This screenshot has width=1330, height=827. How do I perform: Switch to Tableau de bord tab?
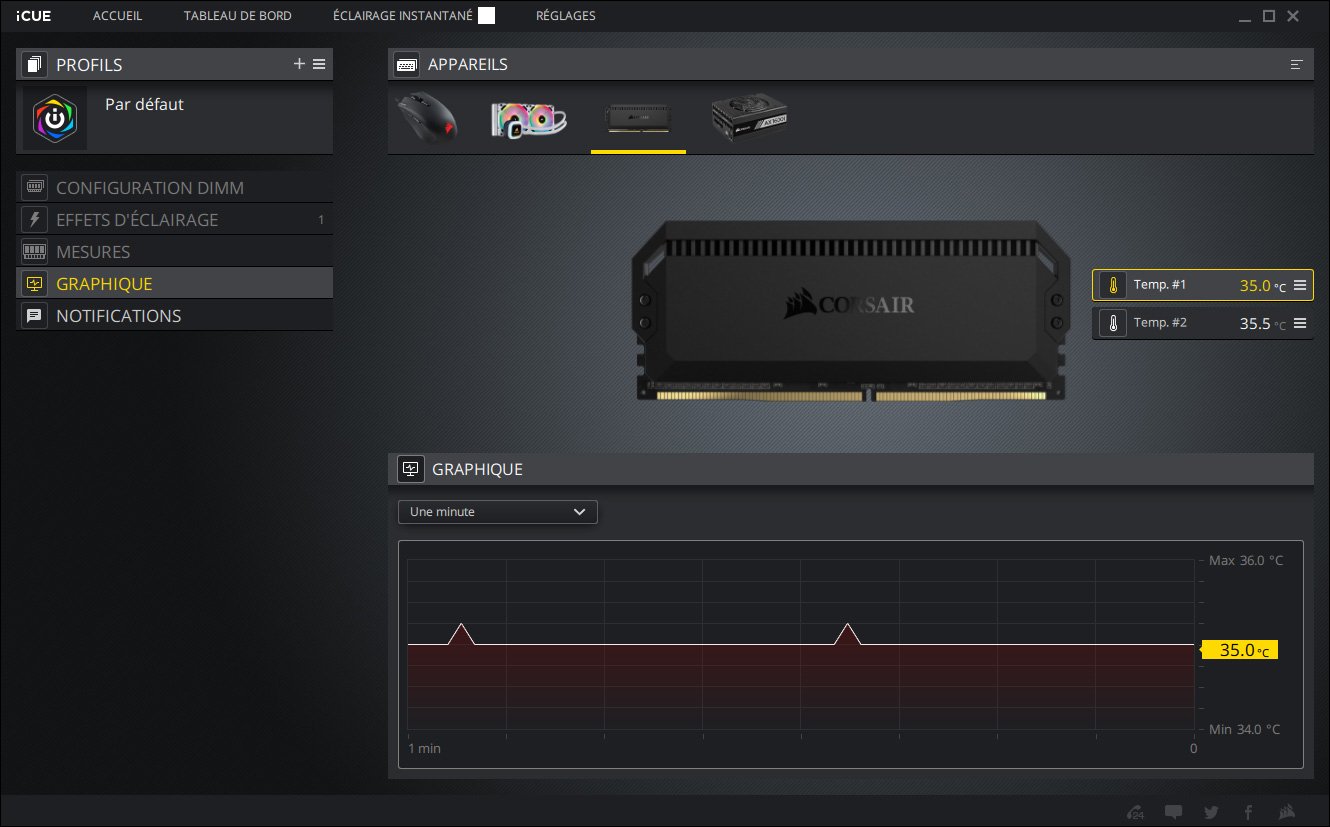coord(238,16)
